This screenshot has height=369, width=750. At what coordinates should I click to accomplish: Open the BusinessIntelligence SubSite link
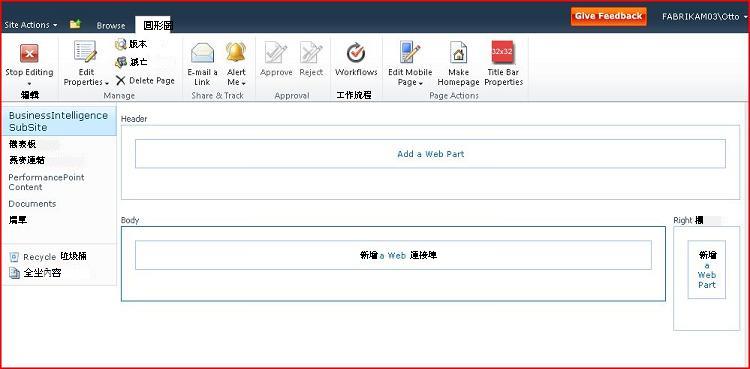click(x=58, y=122)
